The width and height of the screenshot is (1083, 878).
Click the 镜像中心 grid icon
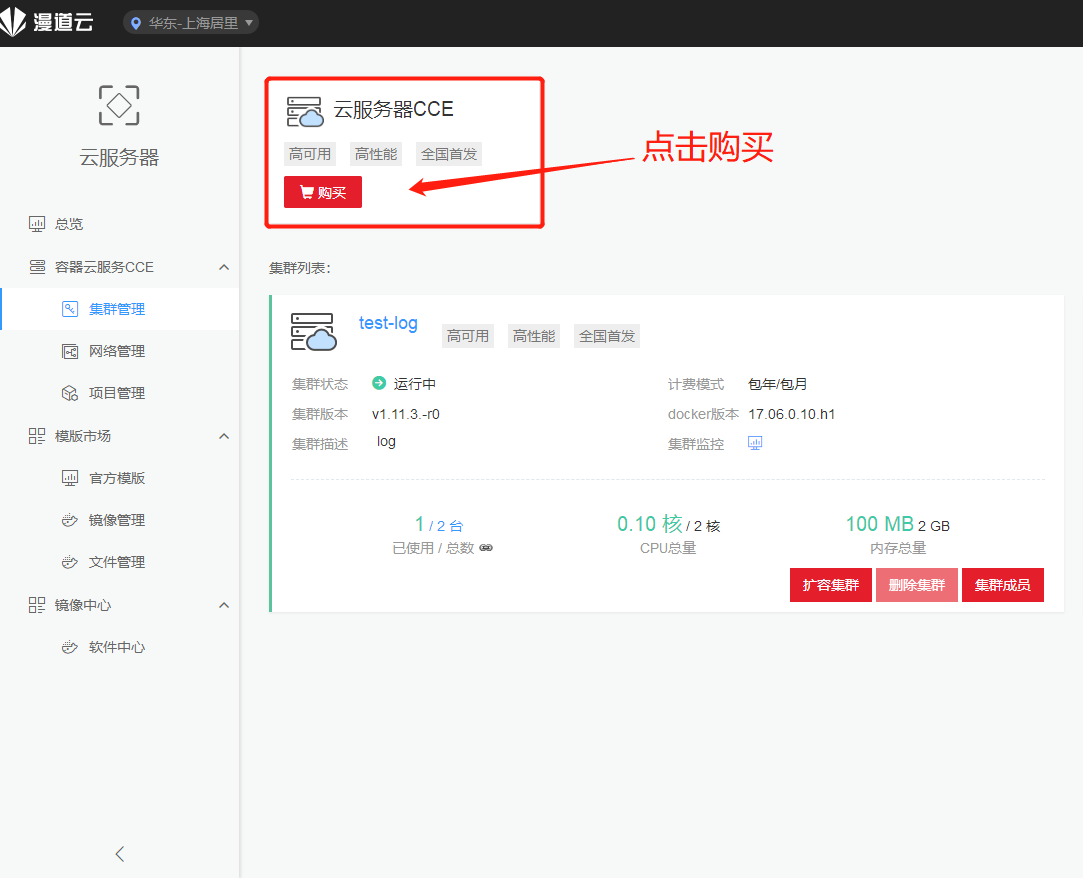coord(37,605)
